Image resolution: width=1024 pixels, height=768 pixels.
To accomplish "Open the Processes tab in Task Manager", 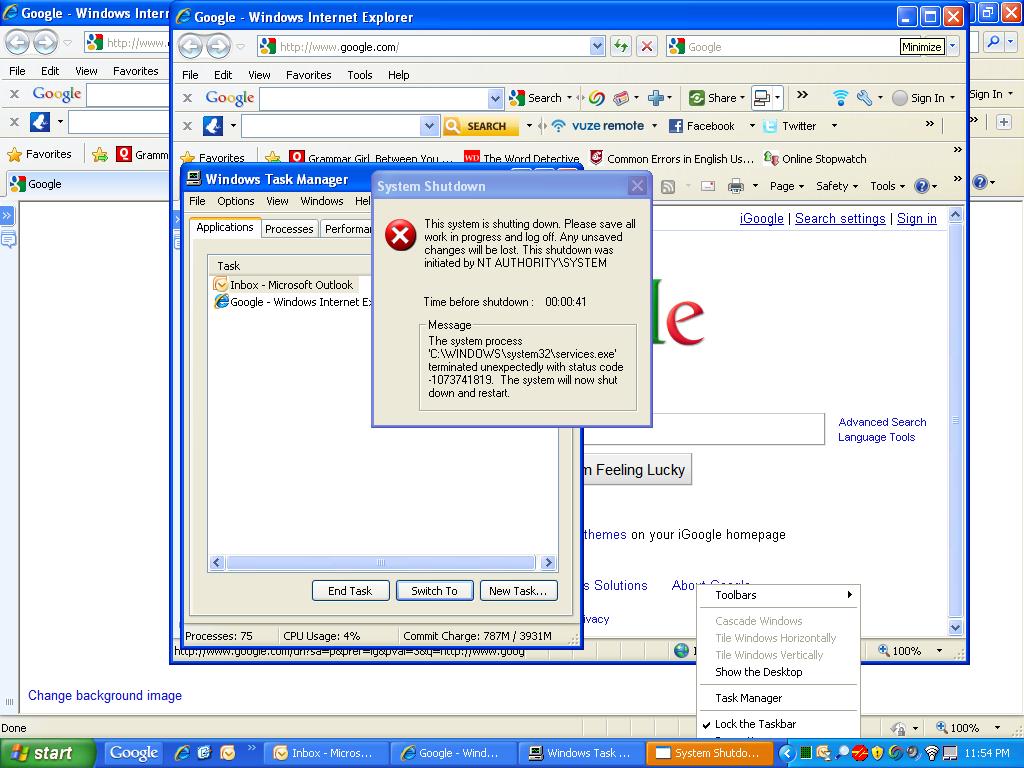I will point(289,229).
